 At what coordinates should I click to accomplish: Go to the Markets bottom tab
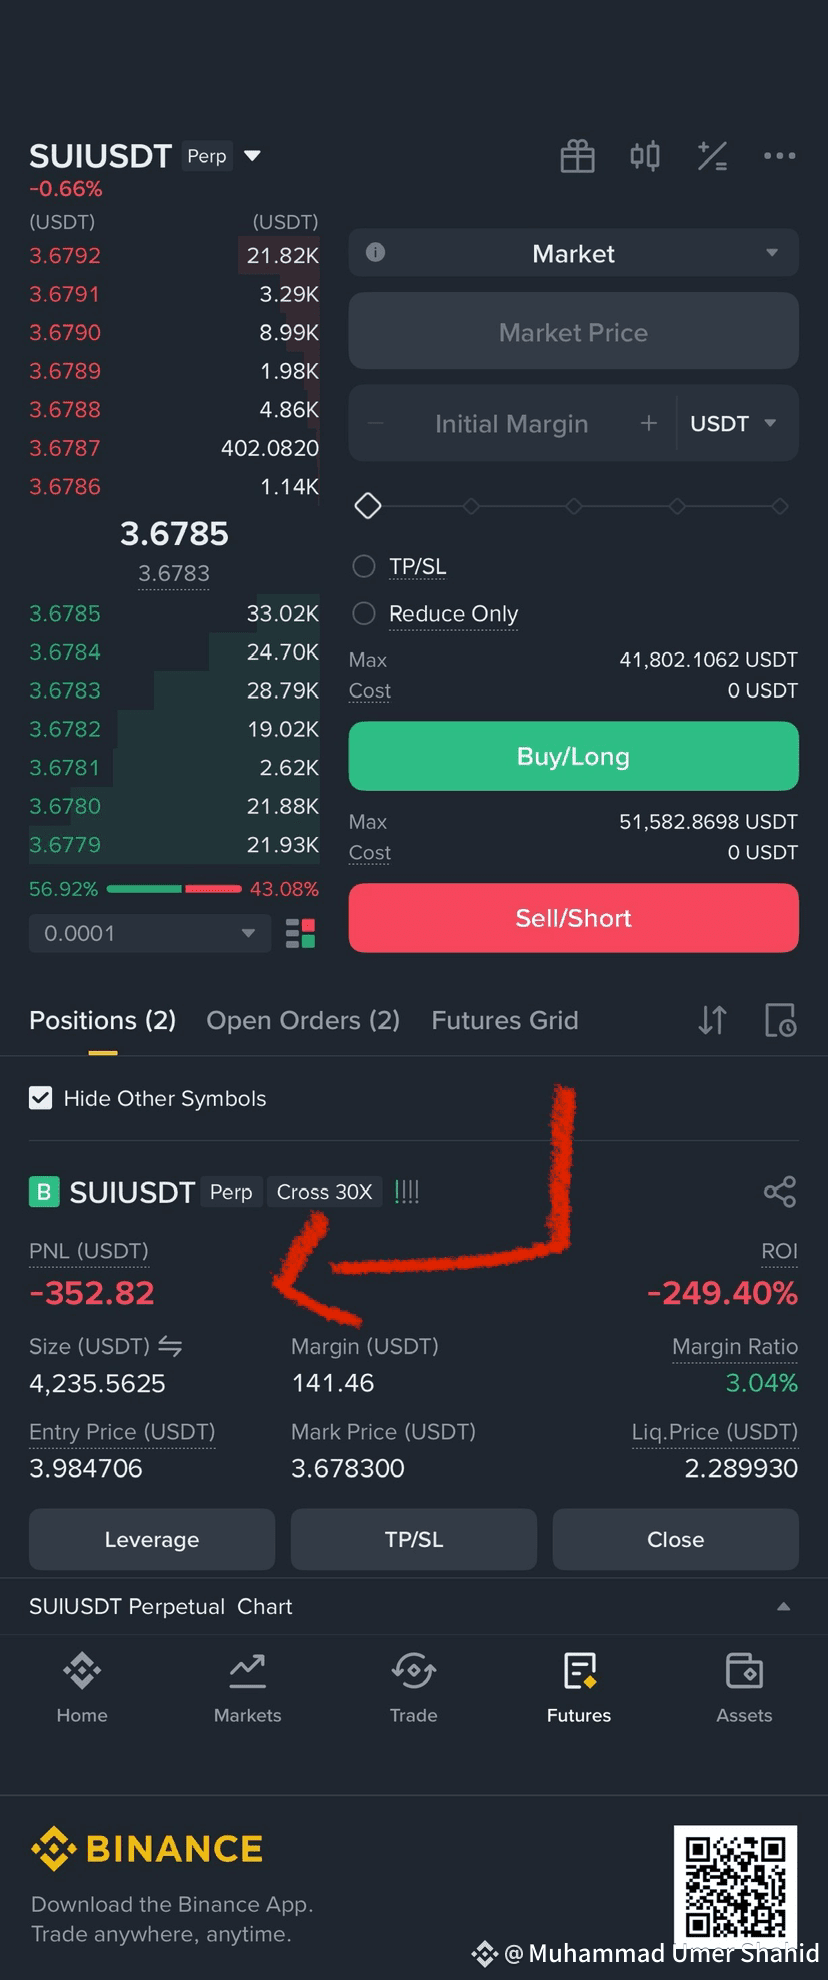pyautogui.click(x=247, y=1688)
